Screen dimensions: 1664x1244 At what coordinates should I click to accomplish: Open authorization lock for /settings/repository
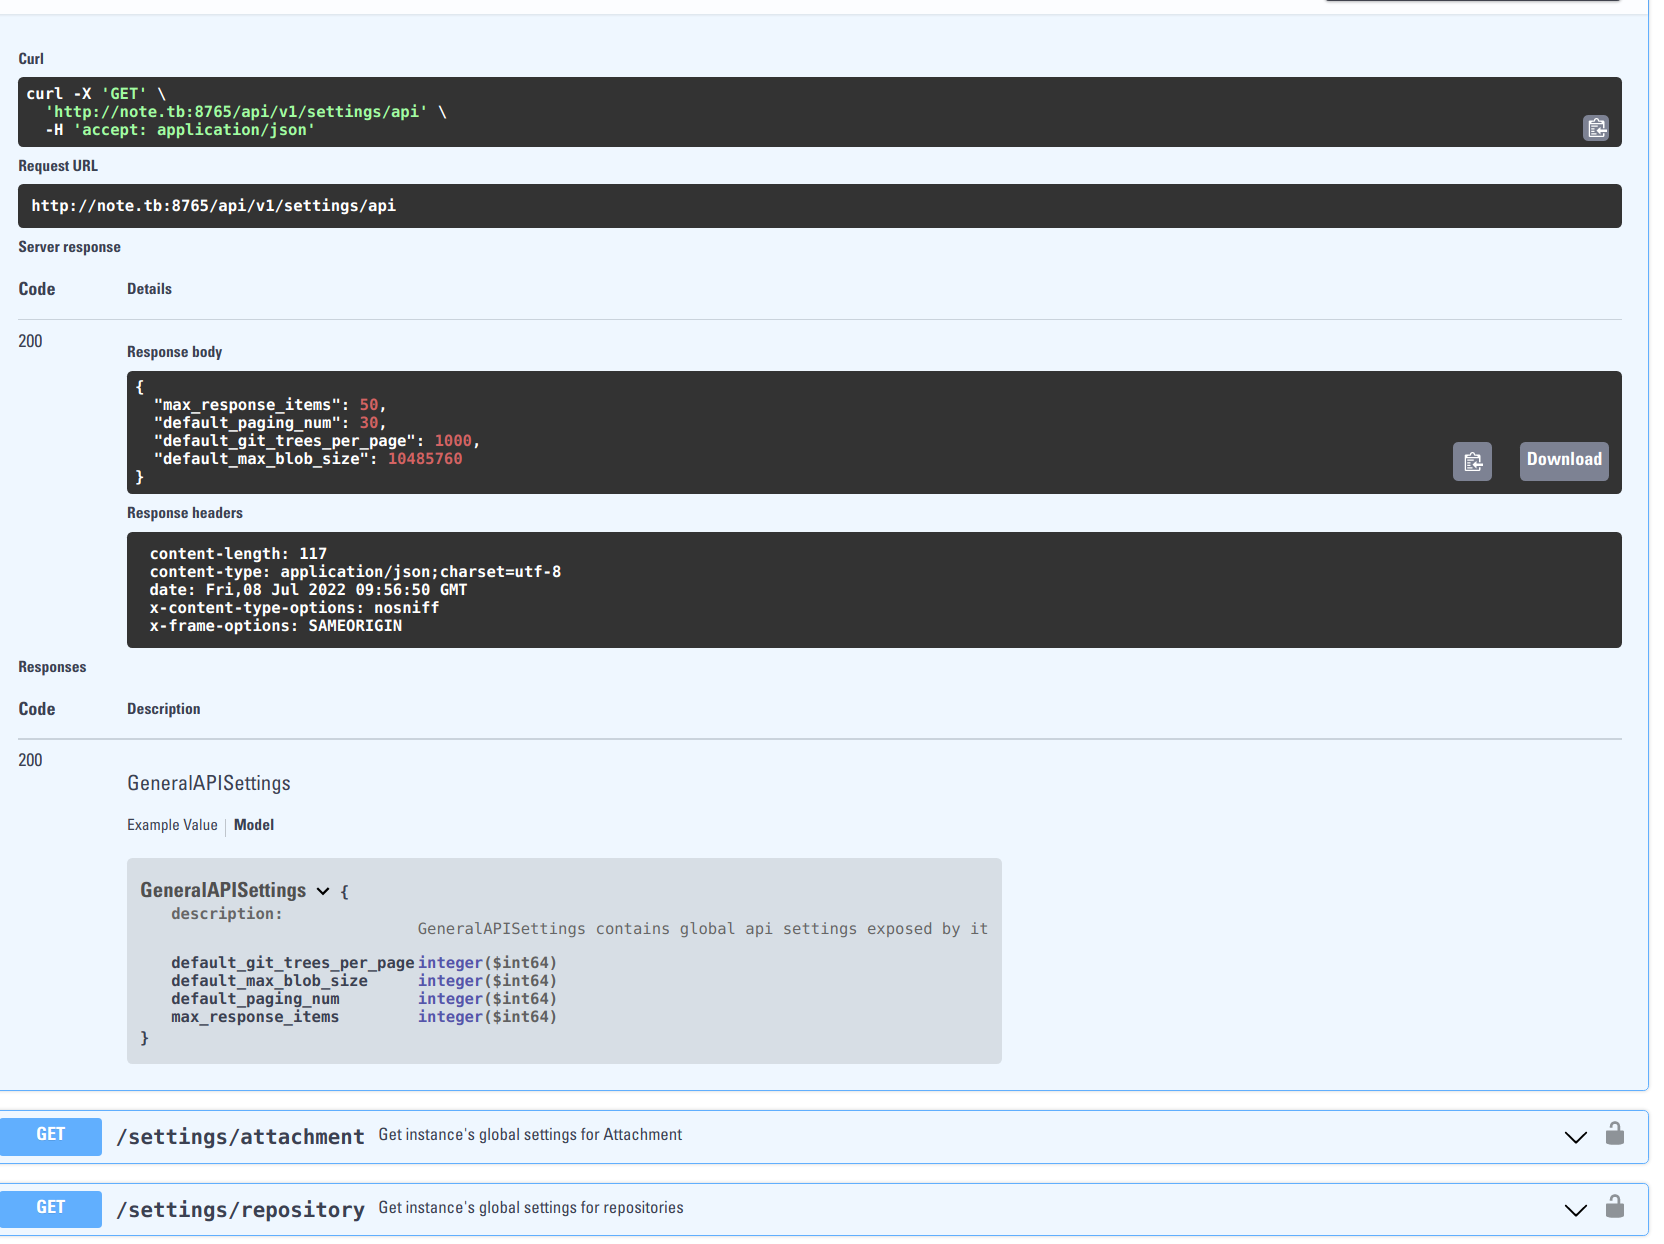click(x=1616, y=1207)
